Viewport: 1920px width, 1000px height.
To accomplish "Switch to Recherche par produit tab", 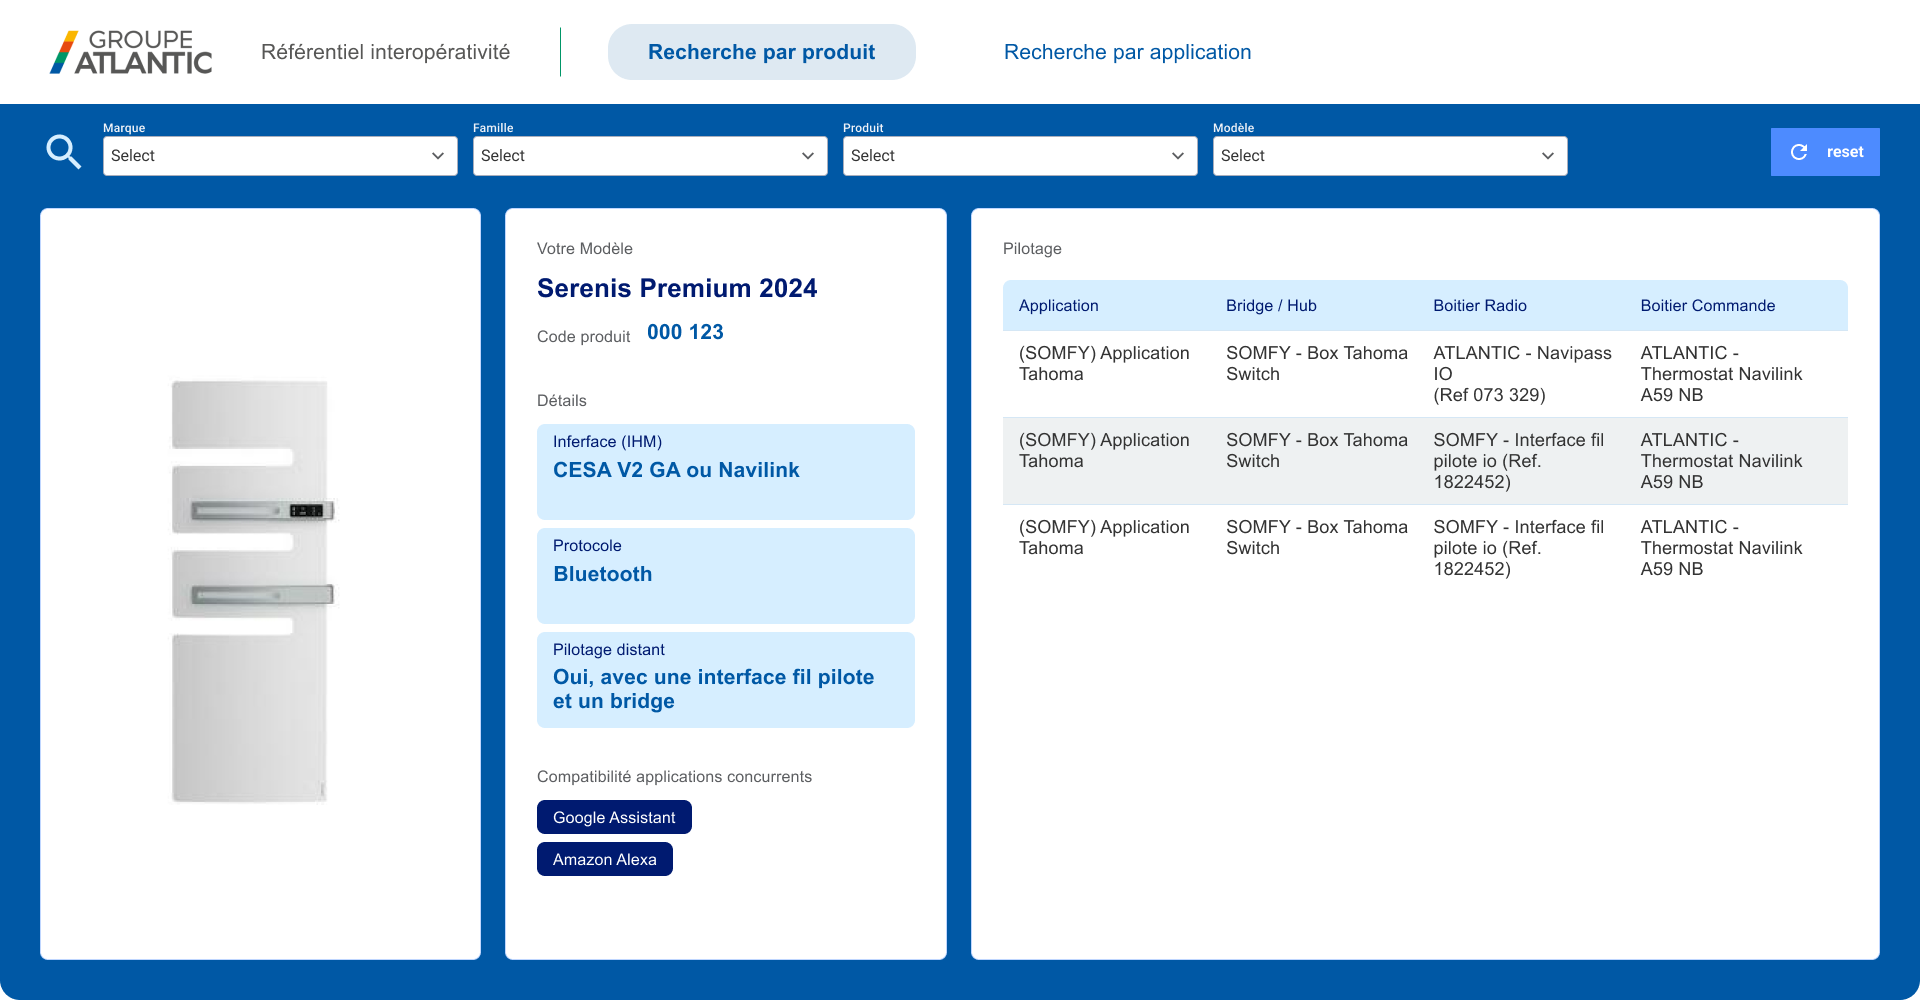I will coord(761,52).
